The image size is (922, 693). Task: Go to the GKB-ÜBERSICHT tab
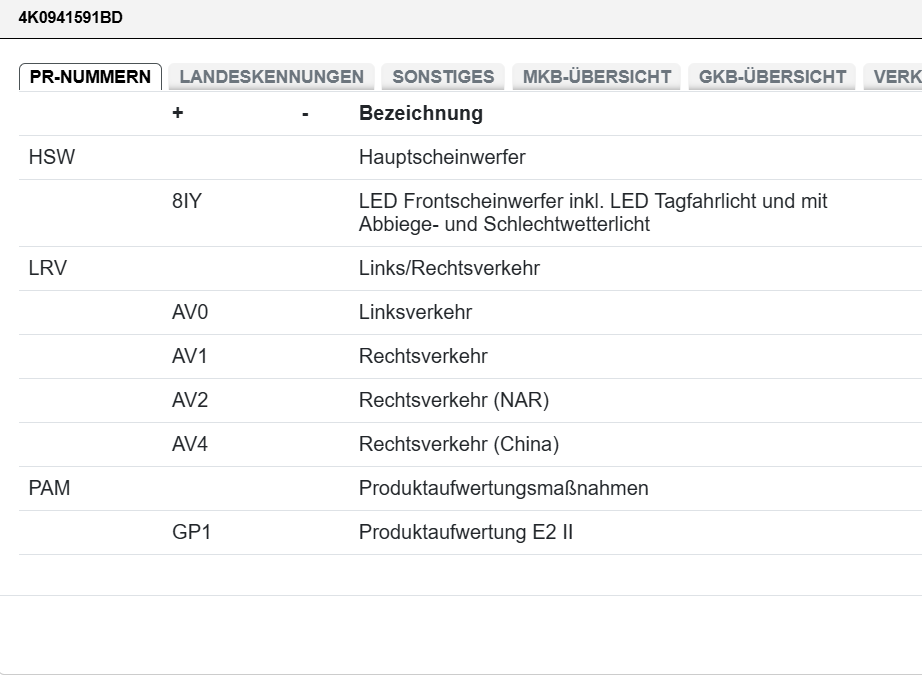772,77
